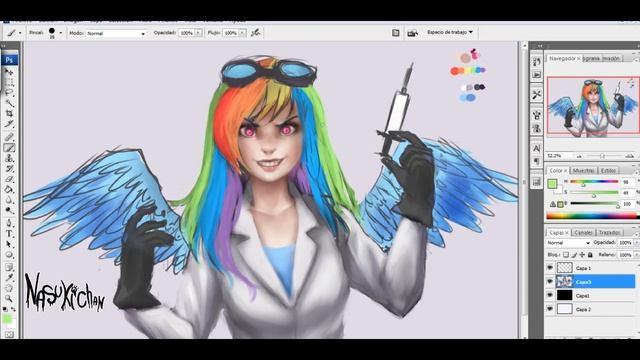Toggle lock image pixels brush icon
Viewport: 640px width, 360px height.
574,255
